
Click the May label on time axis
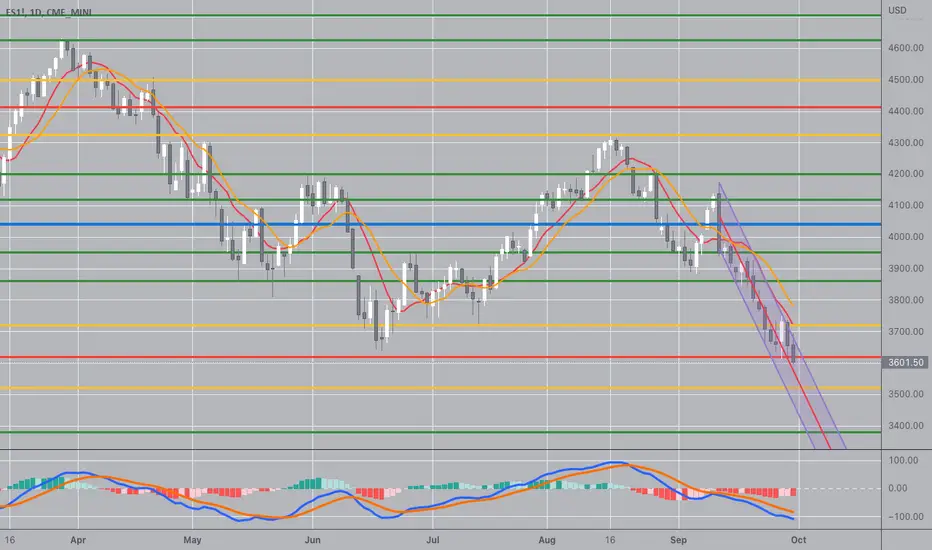[192, 540]
